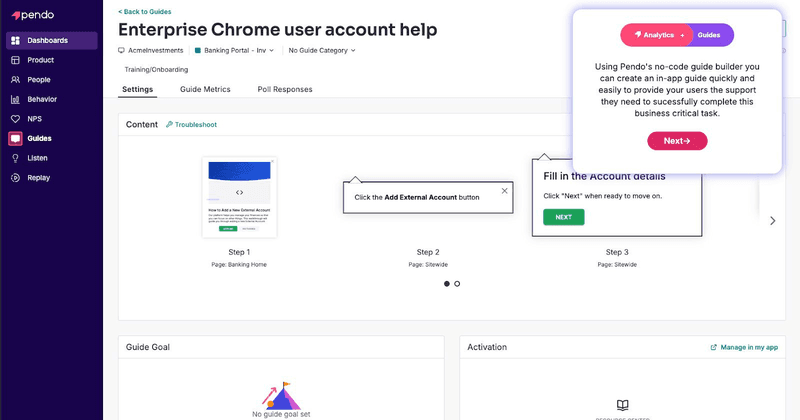Advance step carousel with right chevron
The height and width of the screenshot is (420, 800).
click(772, 220)
